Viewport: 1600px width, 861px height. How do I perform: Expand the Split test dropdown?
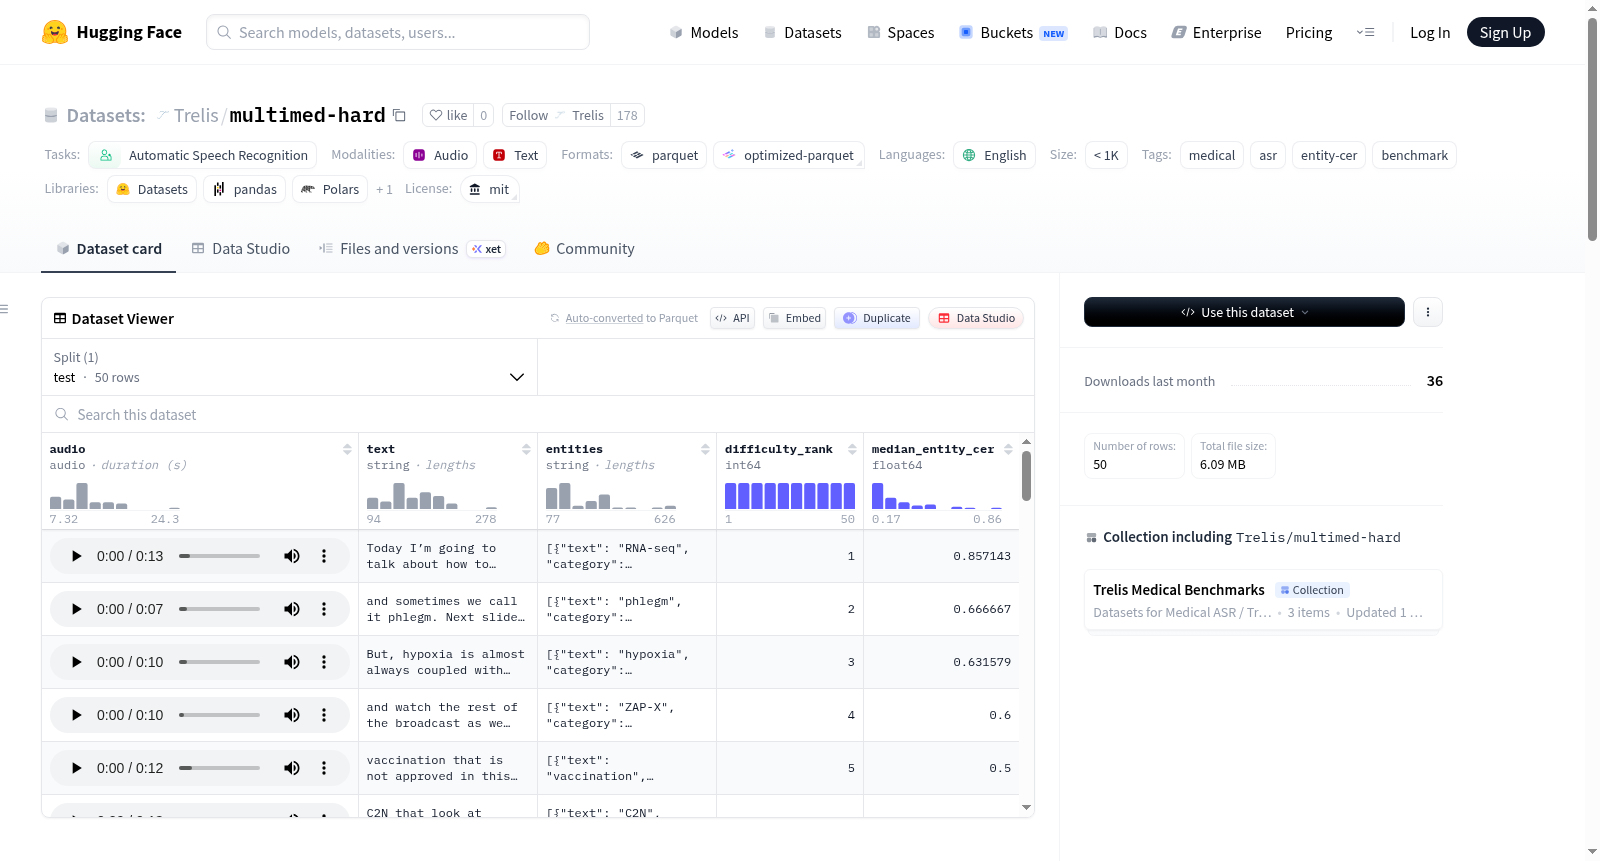pos(290,368)
